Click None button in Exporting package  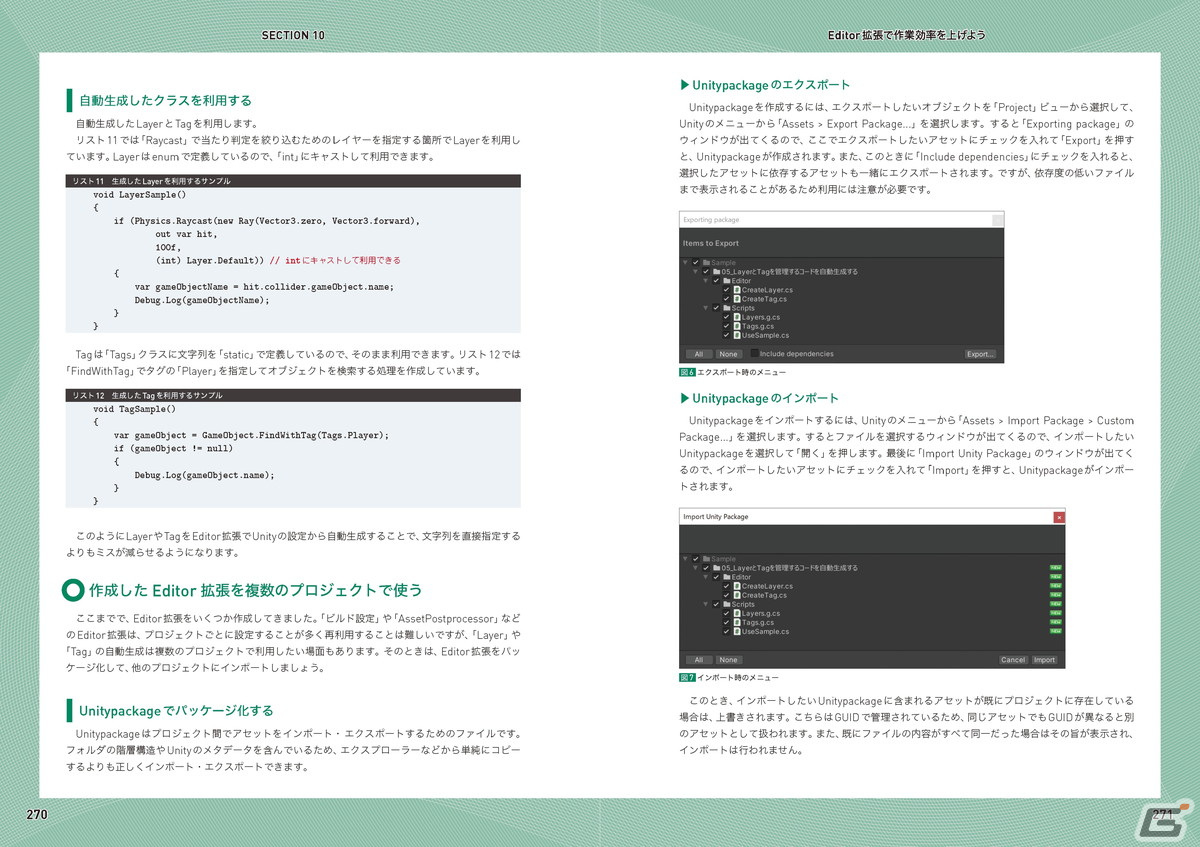729,354
